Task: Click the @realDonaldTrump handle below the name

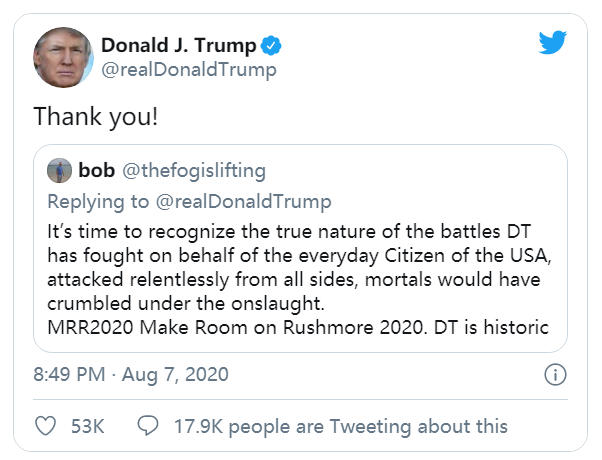Action: click(x=189, y=70)
